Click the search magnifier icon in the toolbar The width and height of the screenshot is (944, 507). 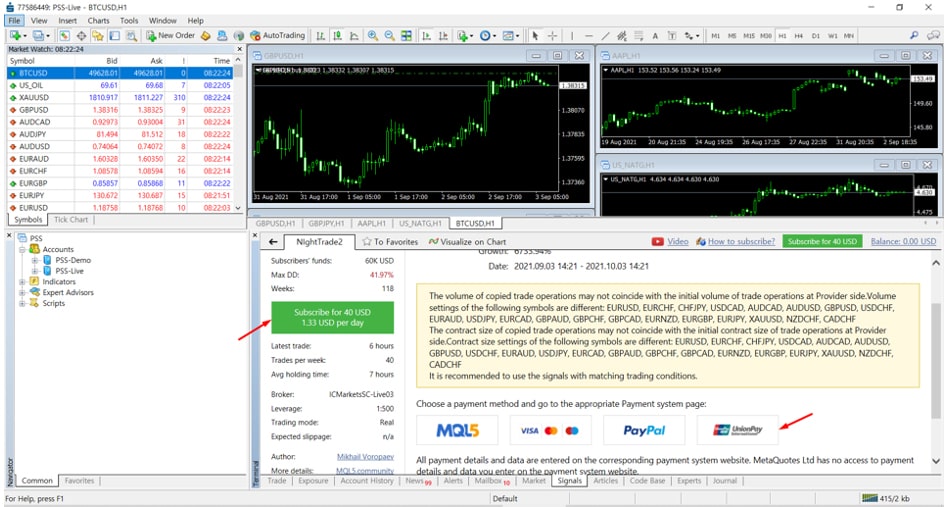tap(914, 36)
